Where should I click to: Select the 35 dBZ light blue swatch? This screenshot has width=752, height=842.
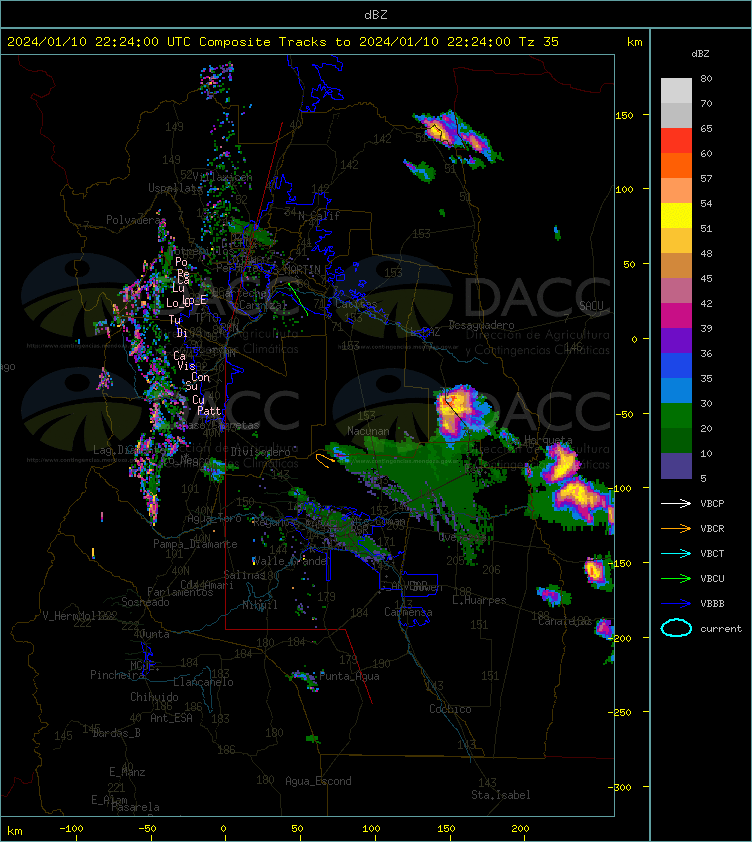676,390
